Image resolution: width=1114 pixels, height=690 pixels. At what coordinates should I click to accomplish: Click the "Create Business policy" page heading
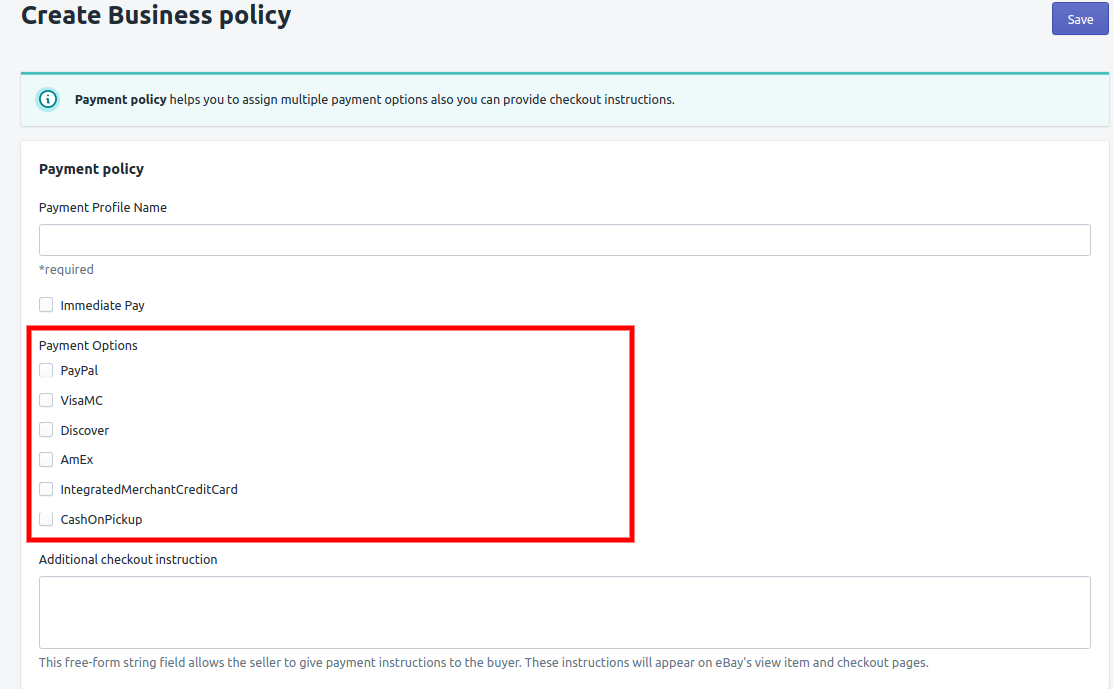(156, 16)
